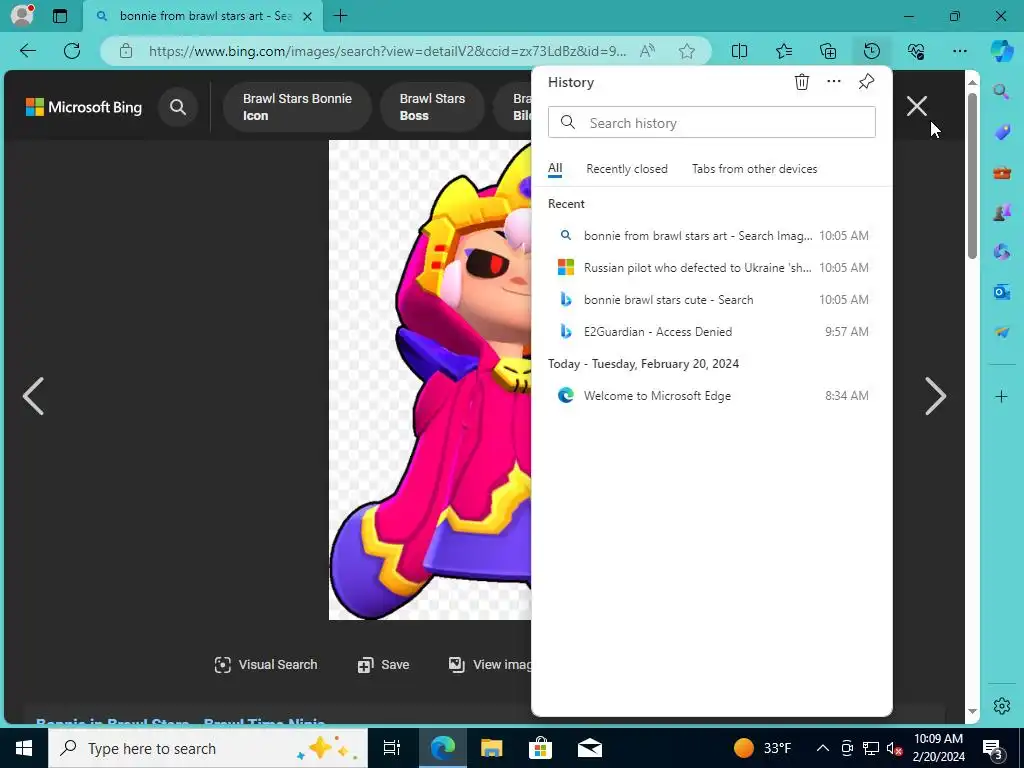
Task: Click the Microsoft Bing logo
Action: click(x=84, y=107)
